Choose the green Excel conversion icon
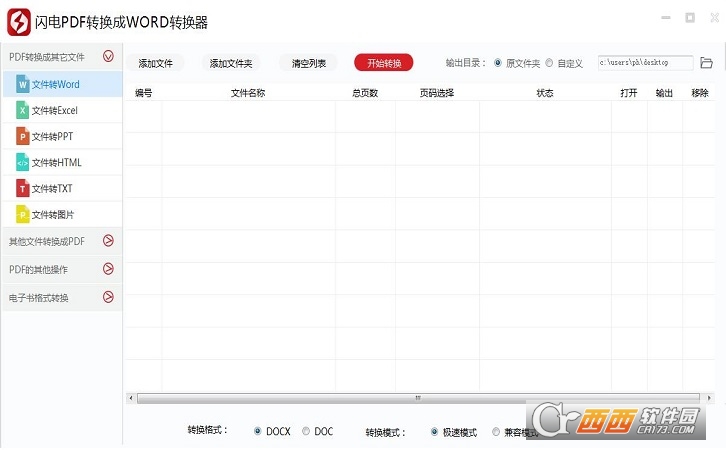The height and width of the screenshot is (450, 726). click(x=22, y=110)
